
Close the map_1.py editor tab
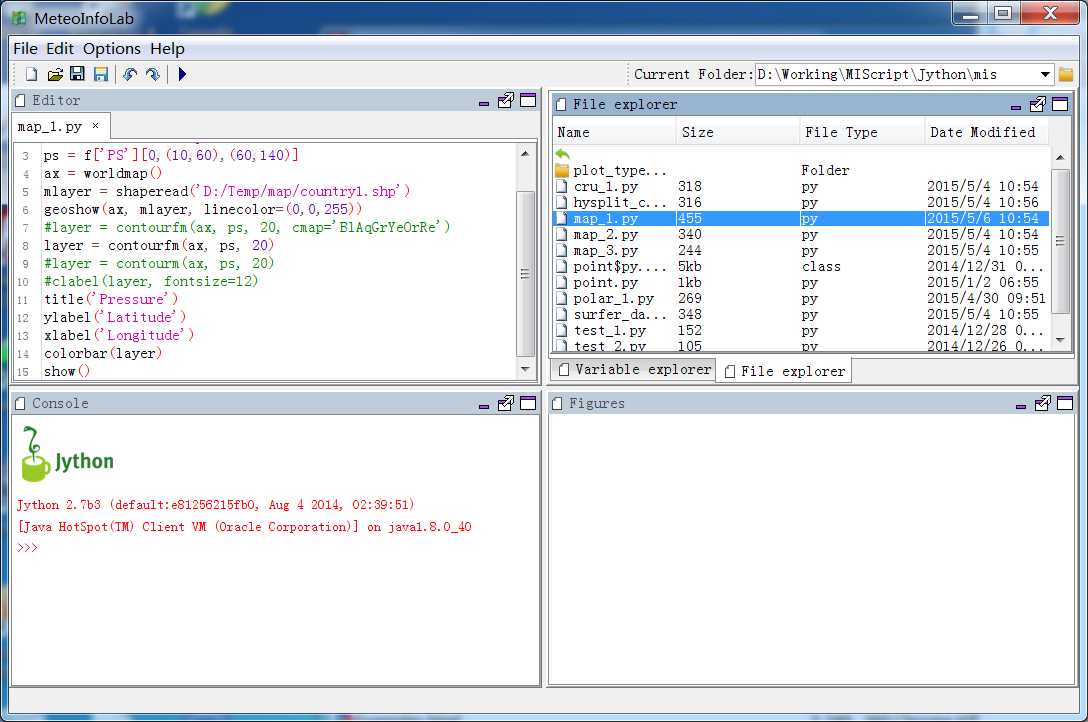pos(96,126)
